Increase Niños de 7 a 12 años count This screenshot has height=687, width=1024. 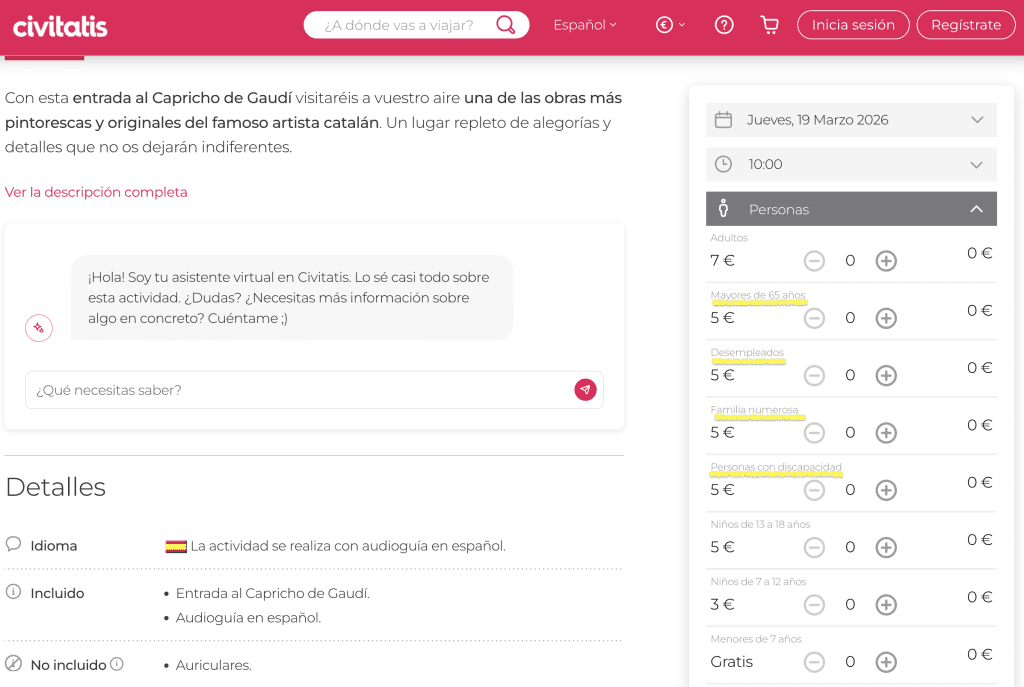tap(886, 605)
